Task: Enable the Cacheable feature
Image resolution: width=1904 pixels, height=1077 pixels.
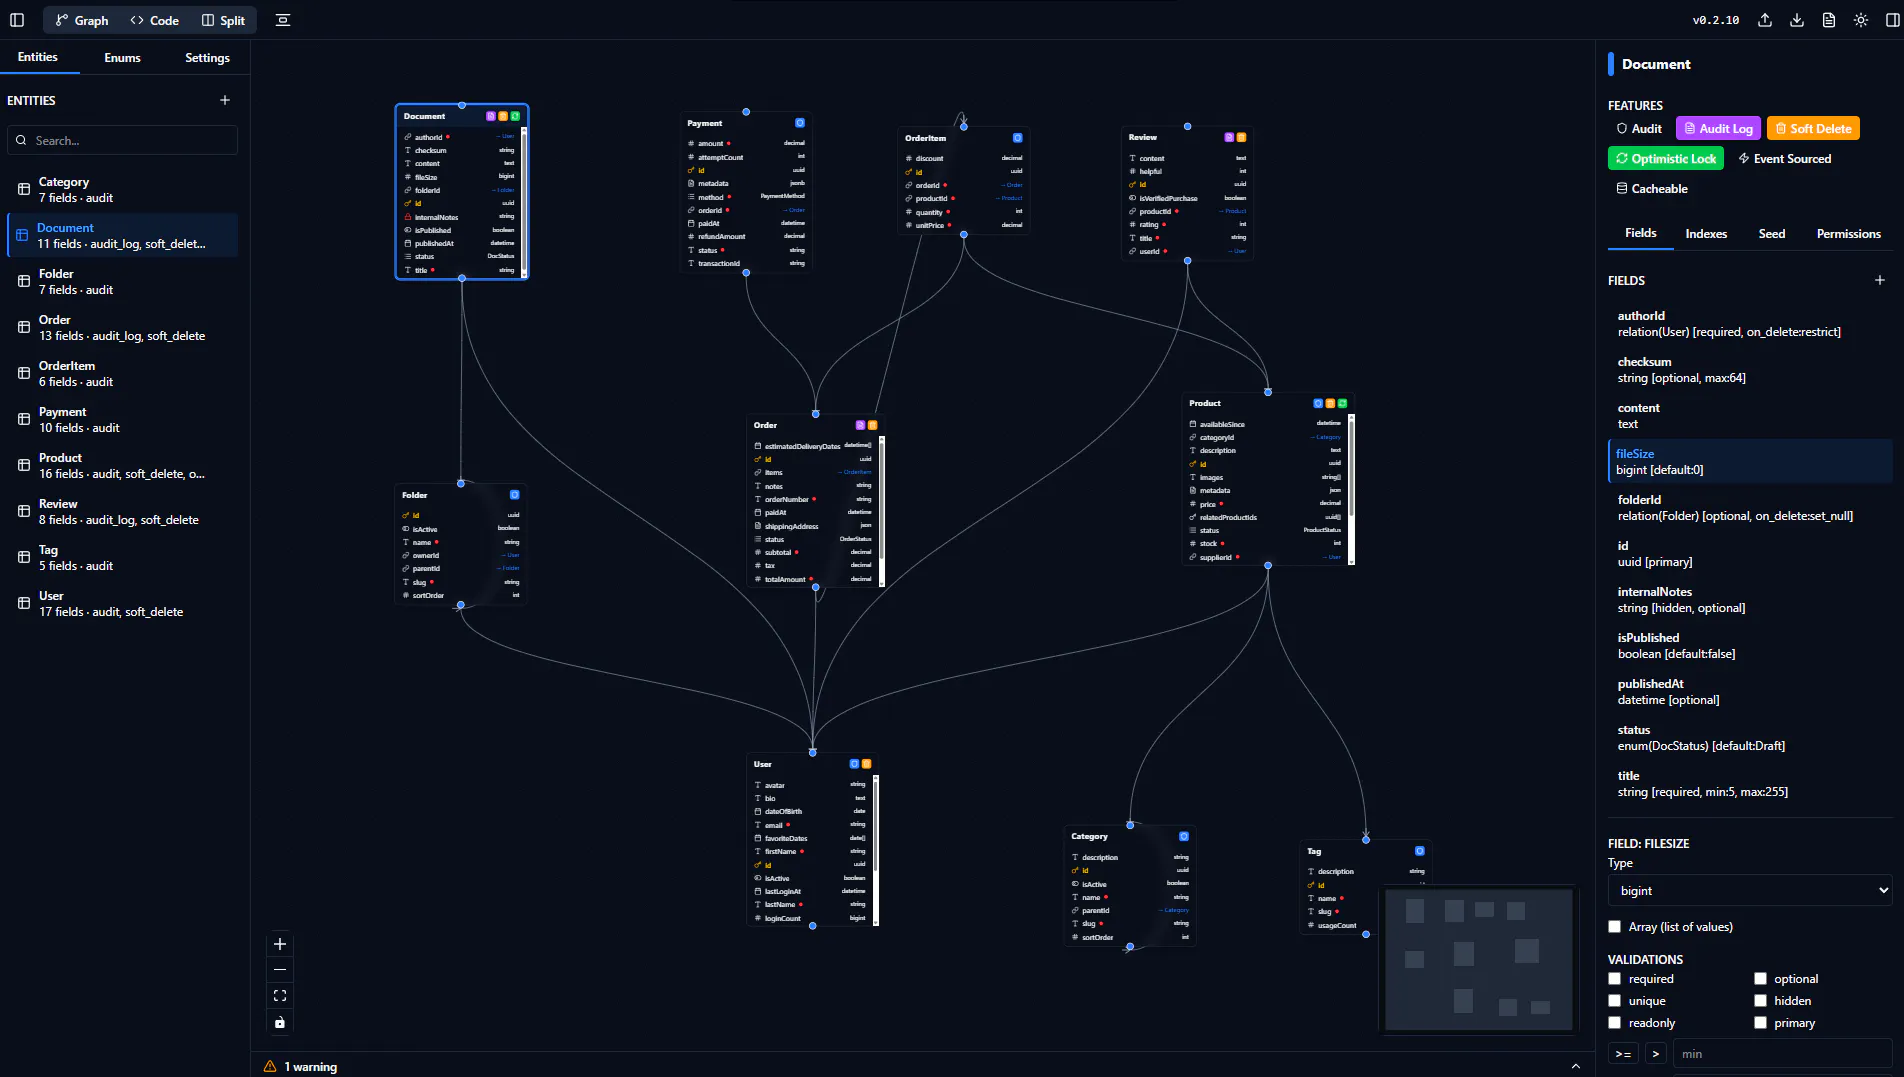Action: (x=1652, y=189)
